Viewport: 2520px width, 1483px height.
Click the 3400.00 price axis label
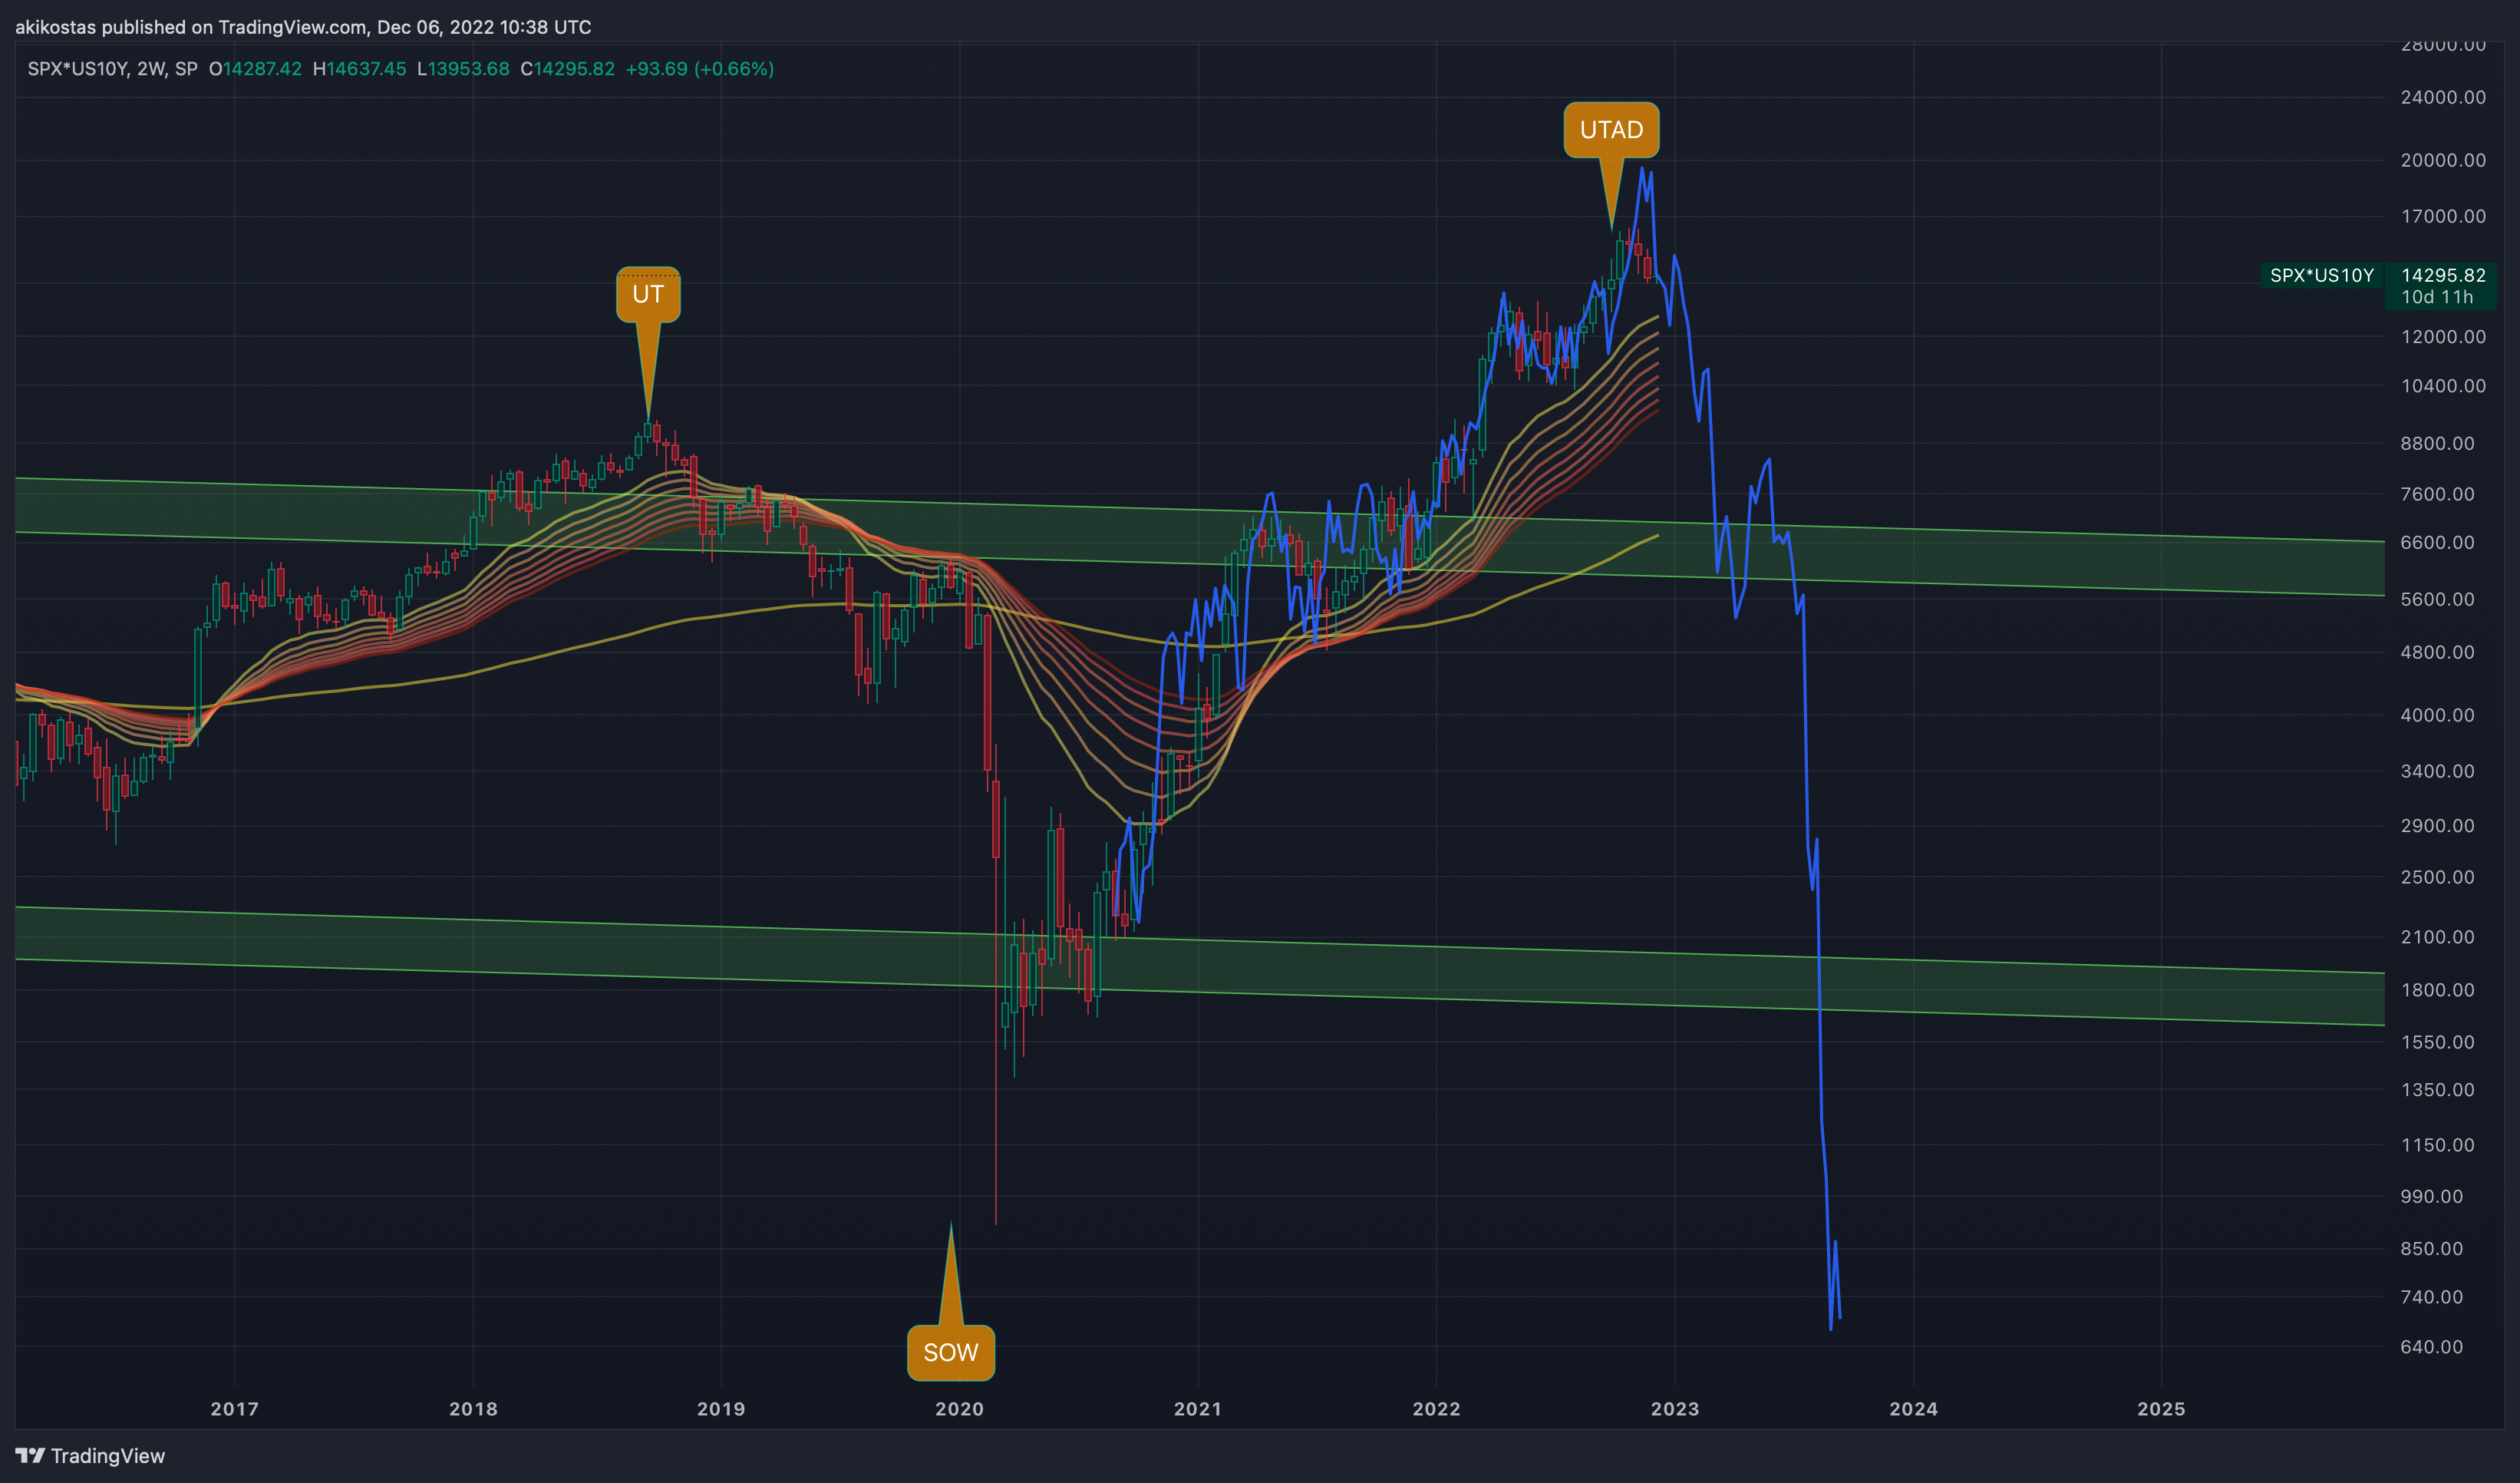point(2438,771)
